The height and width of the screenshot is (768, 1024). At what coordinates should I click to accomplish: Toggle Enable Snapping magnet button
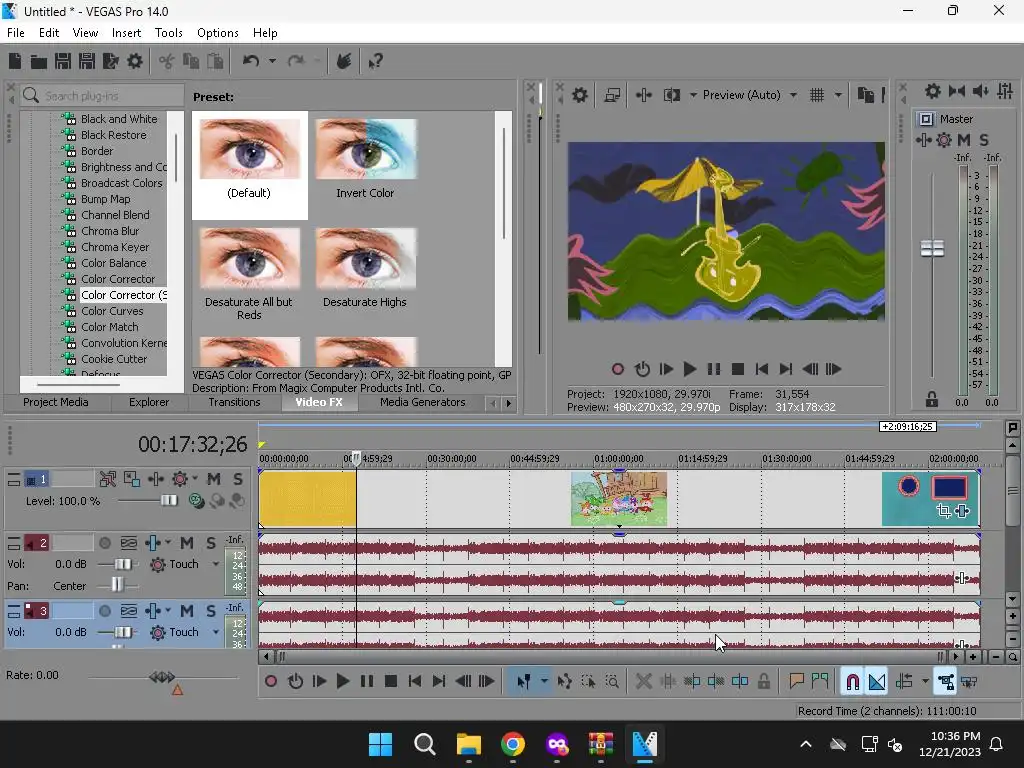pyautogui.click(x=852, y=682)
